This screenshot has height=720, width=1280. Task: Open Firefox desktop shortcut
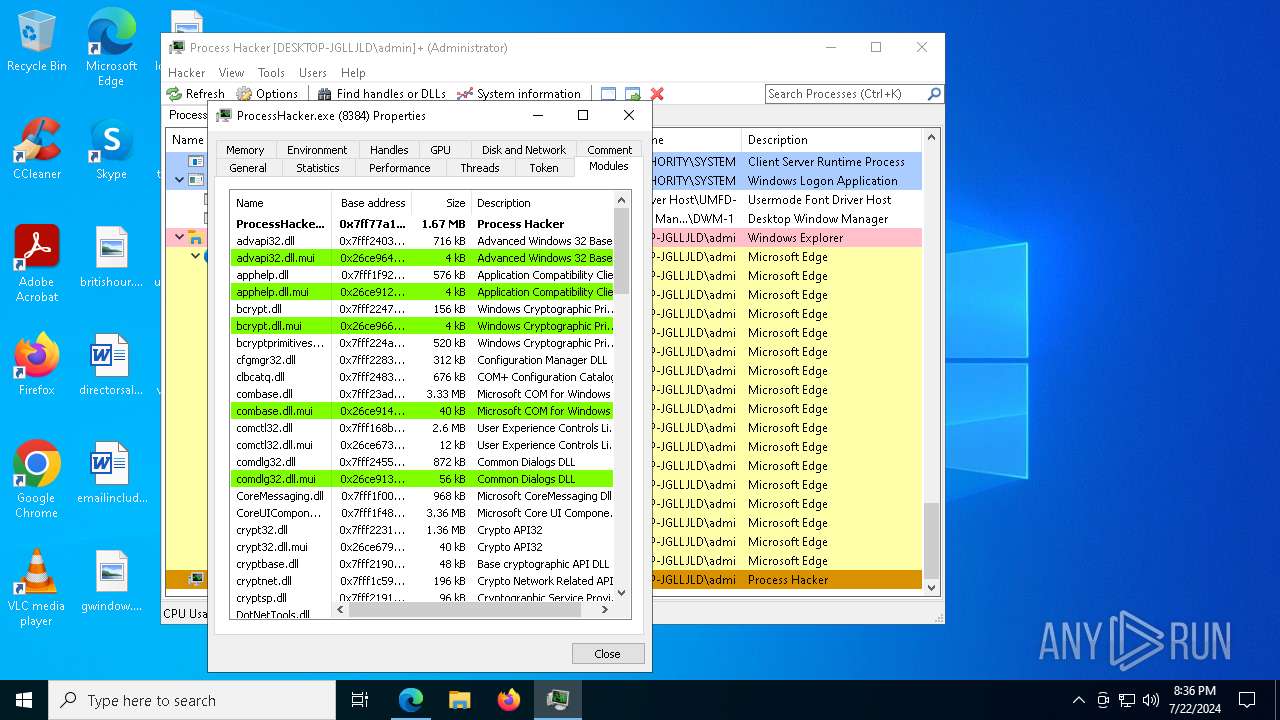[37, 365]
